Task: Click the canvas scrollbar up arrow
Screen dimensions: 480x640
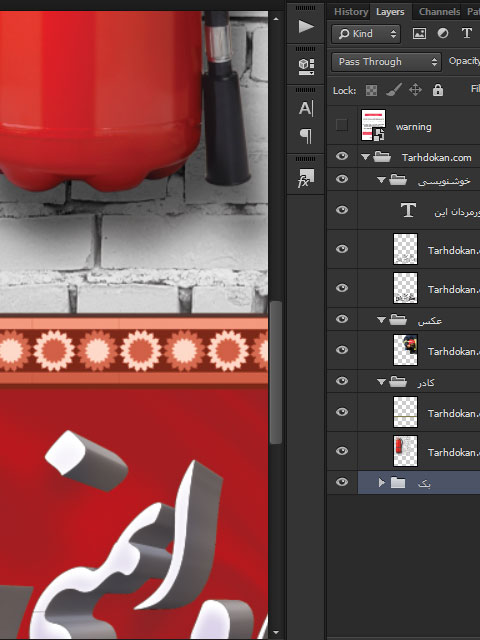Action: 276,18
